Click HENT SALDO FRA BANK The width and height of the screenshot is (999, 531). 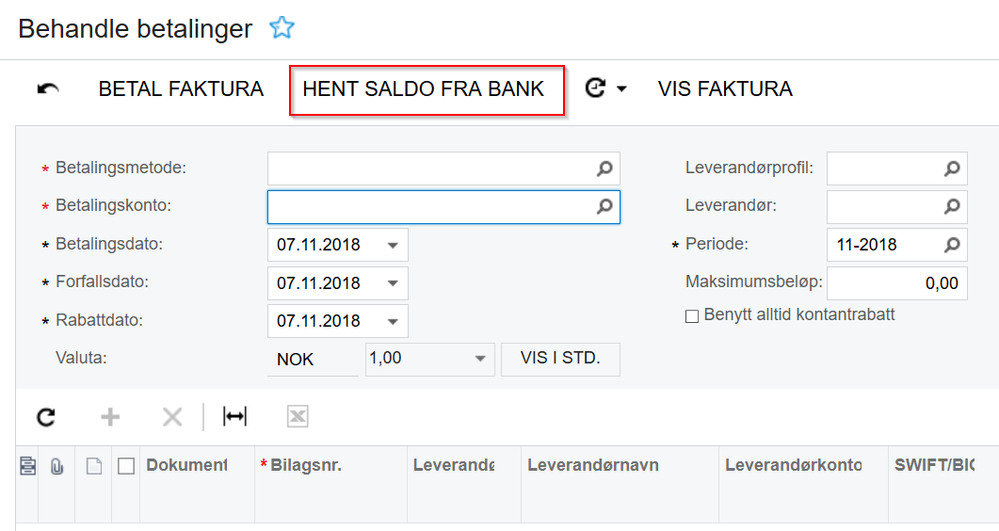[424, 89]
